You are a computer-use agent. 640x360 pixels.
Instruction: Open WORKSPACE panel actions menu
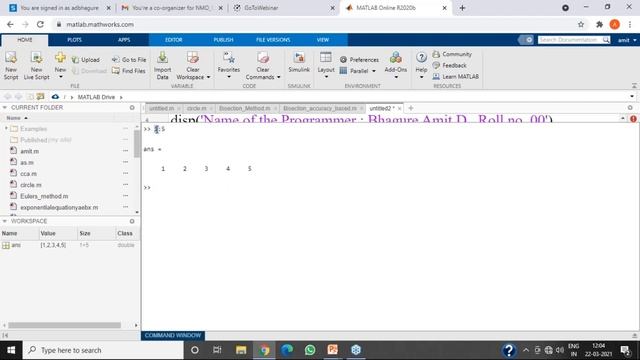[x=132, y=221]
